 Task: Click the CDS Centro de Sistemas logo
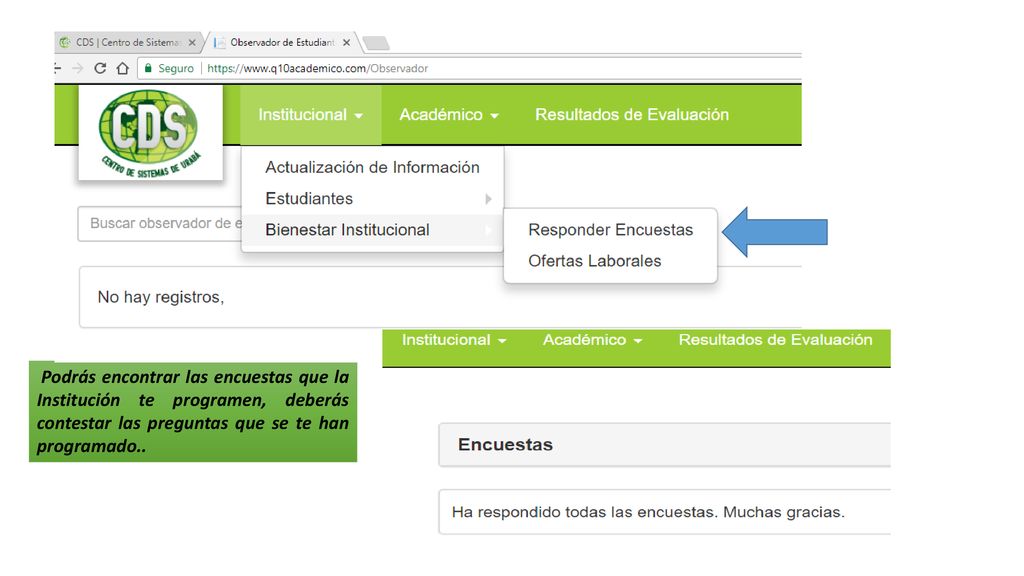click(150, 133)
